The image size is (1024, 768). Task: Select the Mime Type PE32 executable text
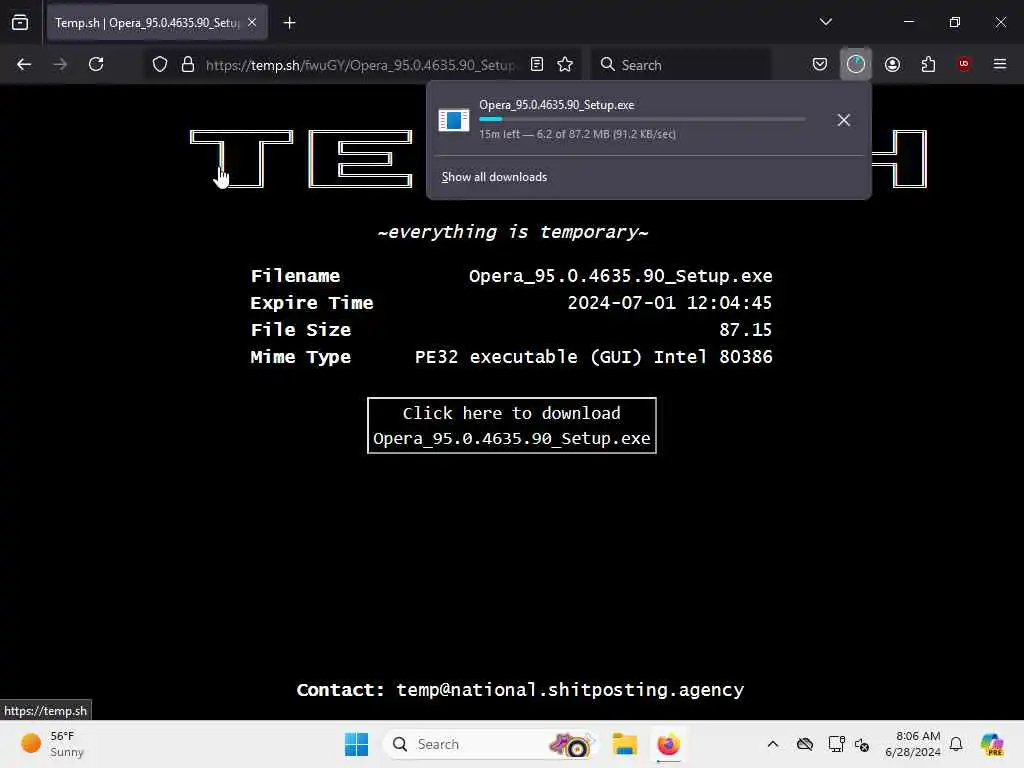point(593,357)
